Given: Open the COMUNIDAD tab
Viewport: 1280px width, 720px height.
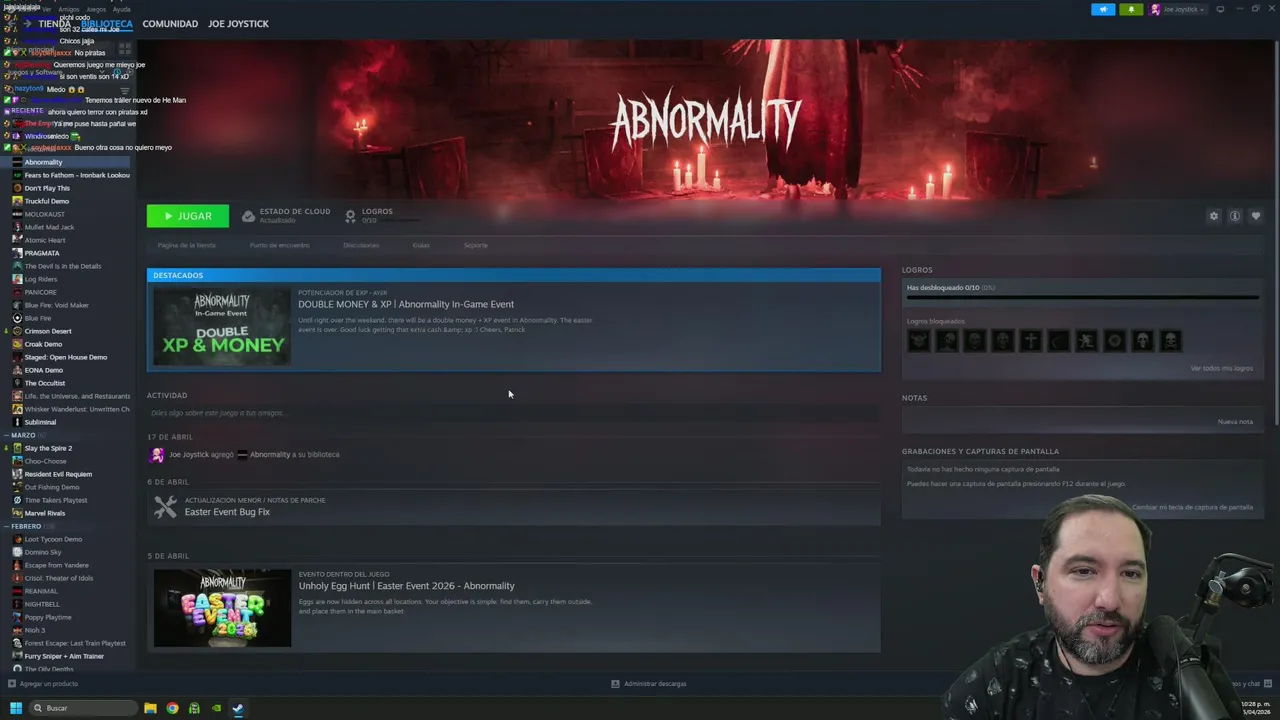Looking at the screenshot, I should [x=170, y=24].
